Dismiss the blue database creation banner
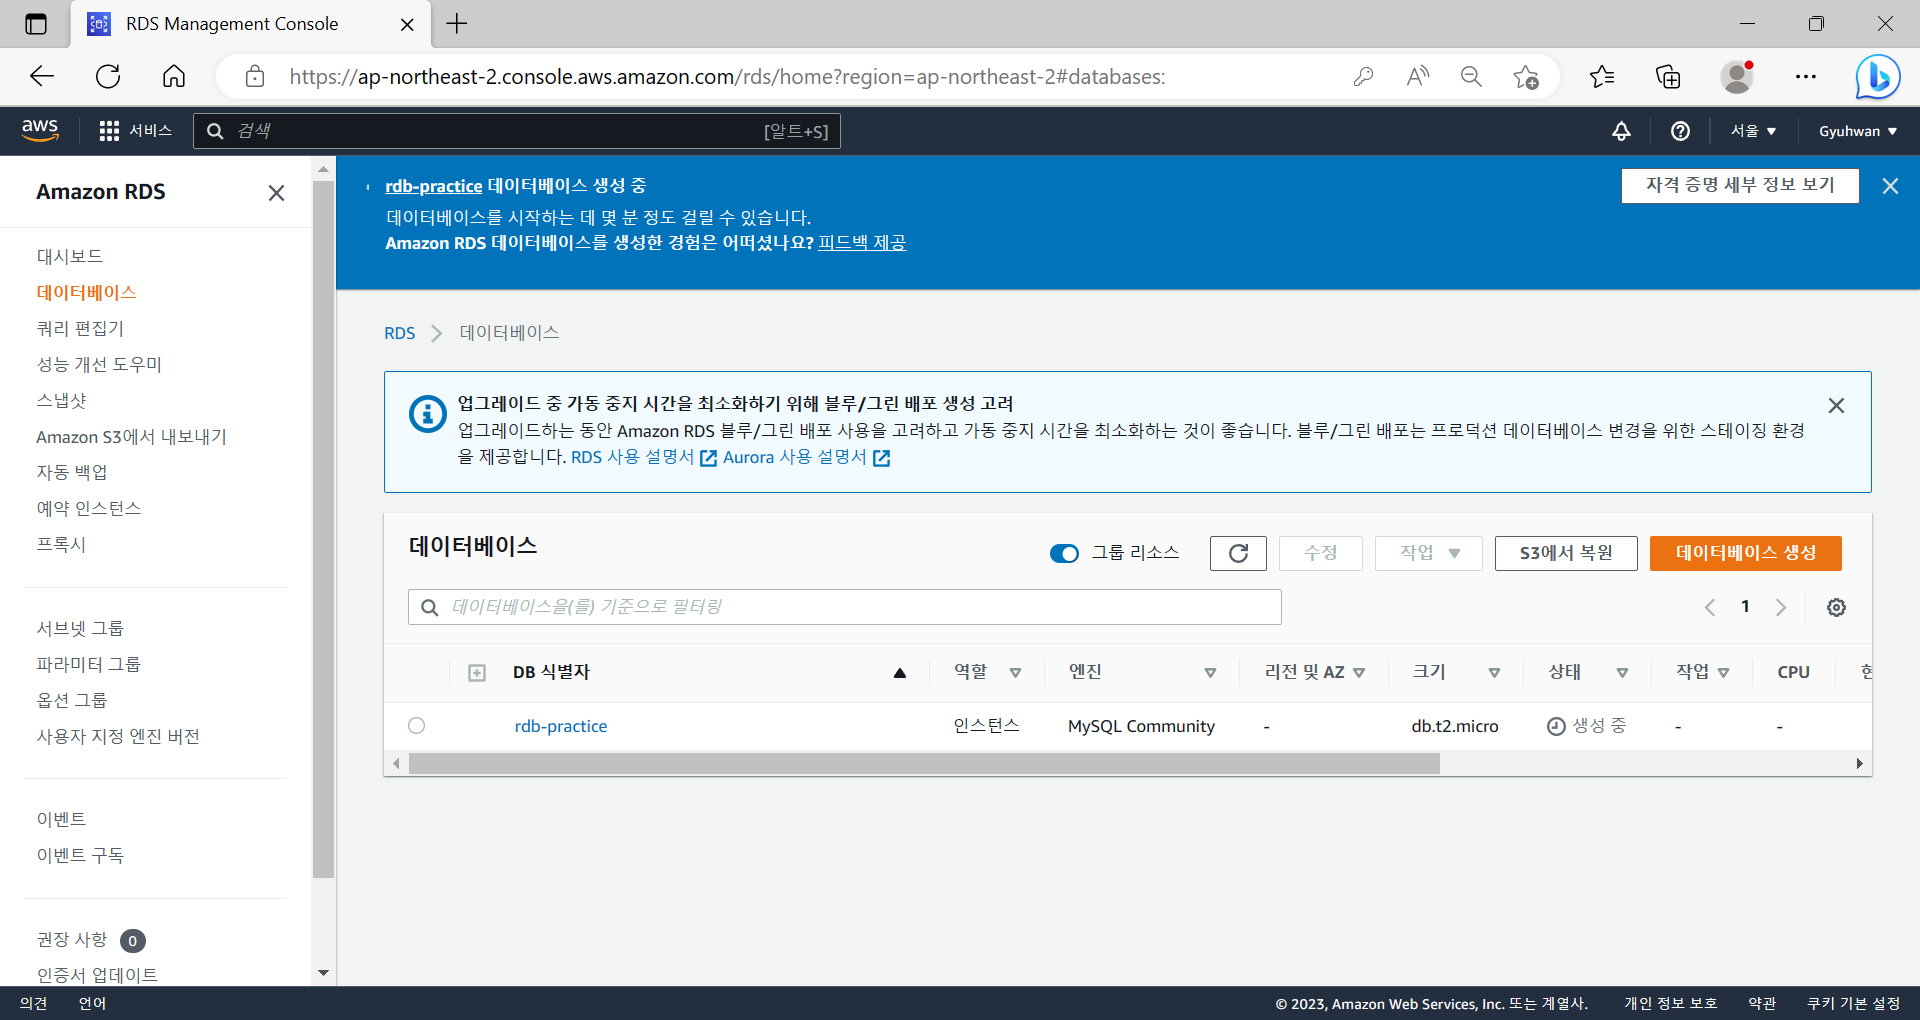The height and width of the screenshot is (1020, 1920). [x=1890, y=186]
